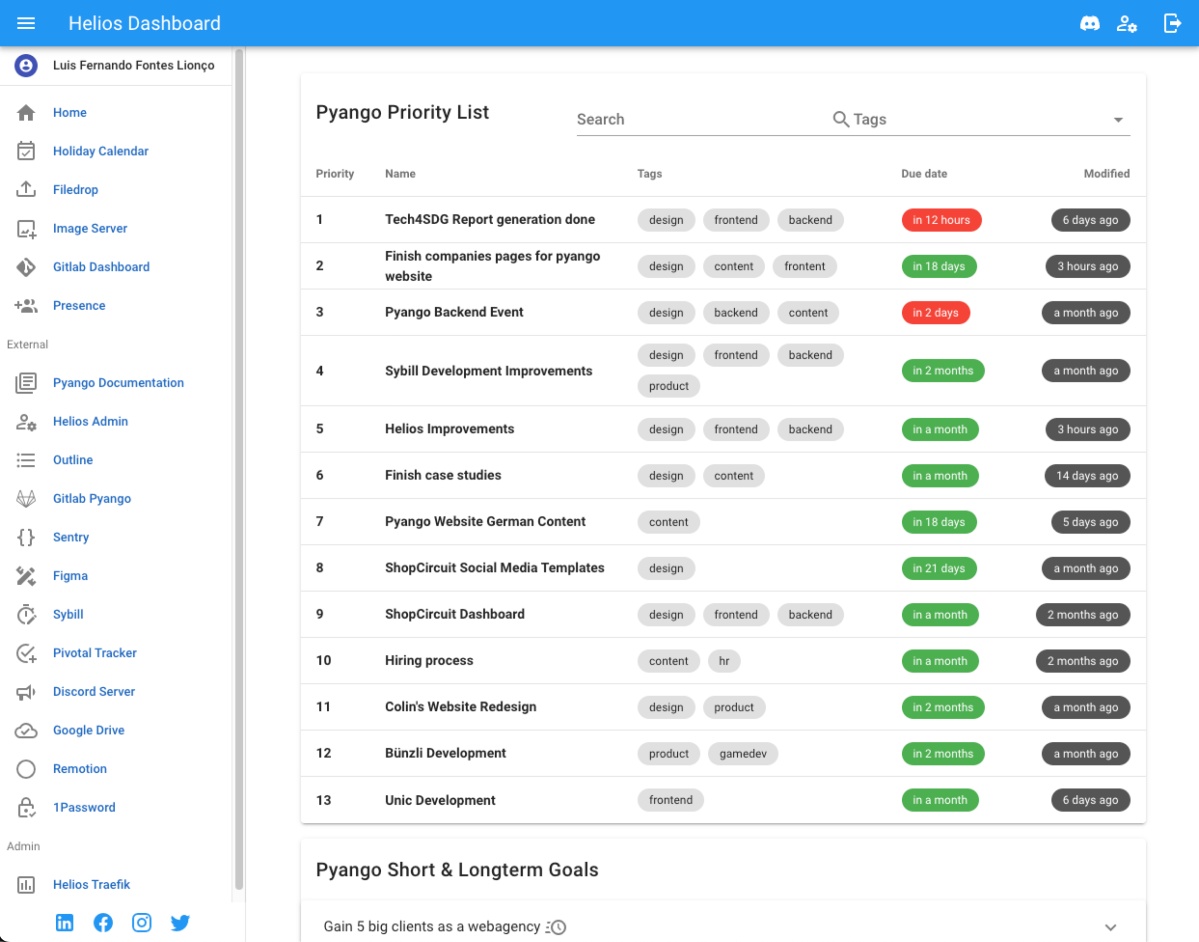Click the Holiday Calendar icon
Viewport: 1199px width, 942px height.
[x=26, y=151]
